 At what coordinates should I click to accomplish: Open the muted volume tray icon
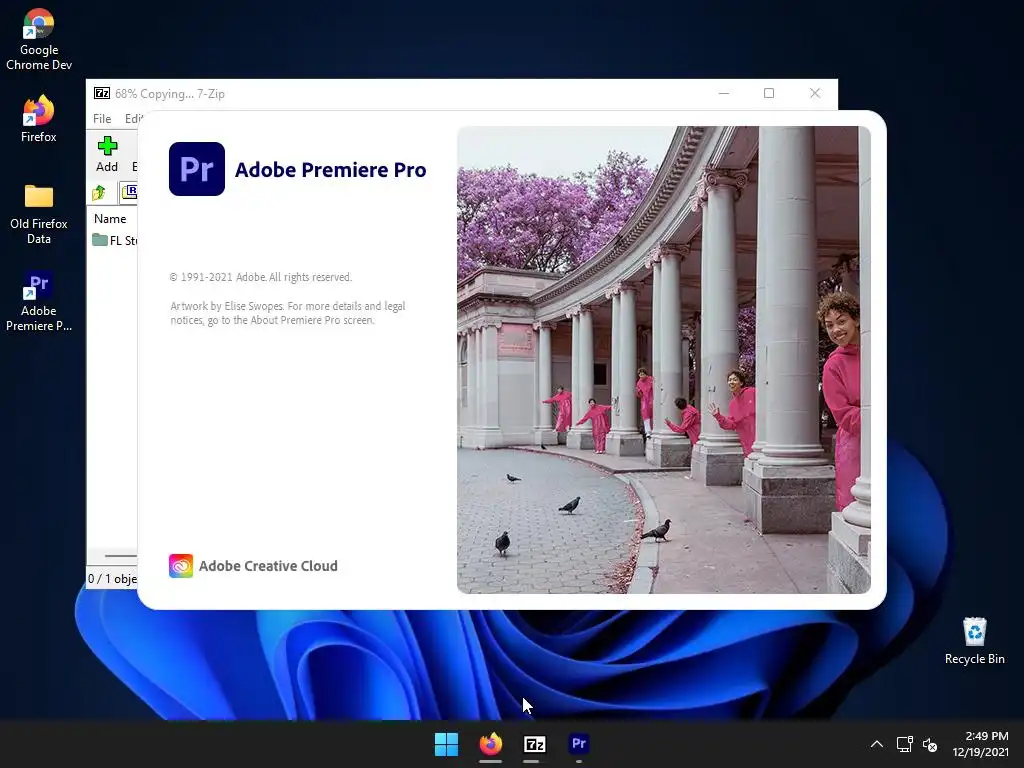coord(930,744)
